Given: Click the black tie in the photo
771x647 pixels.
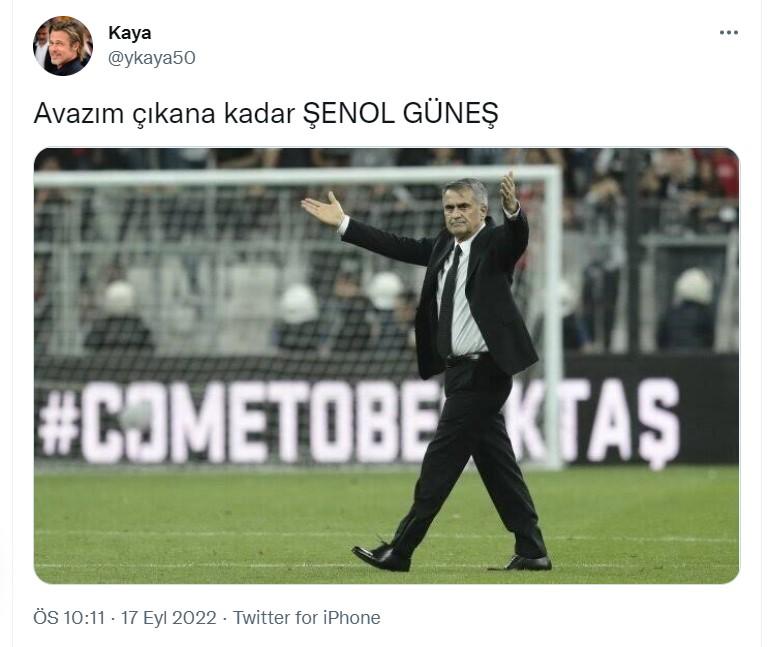Looking at the screenshot, I should point(449,300).
